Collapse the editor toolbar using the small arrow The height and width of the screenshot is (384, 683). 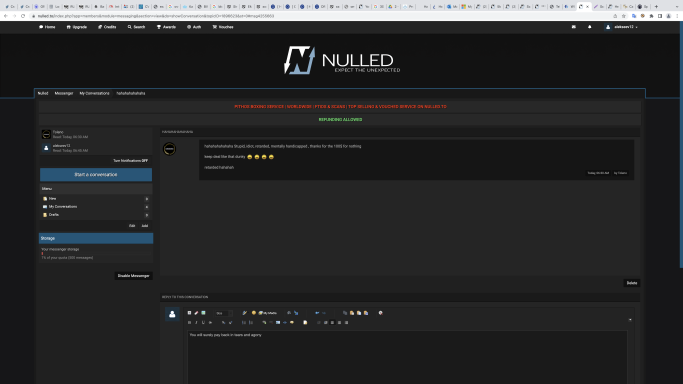pos(630,320)
